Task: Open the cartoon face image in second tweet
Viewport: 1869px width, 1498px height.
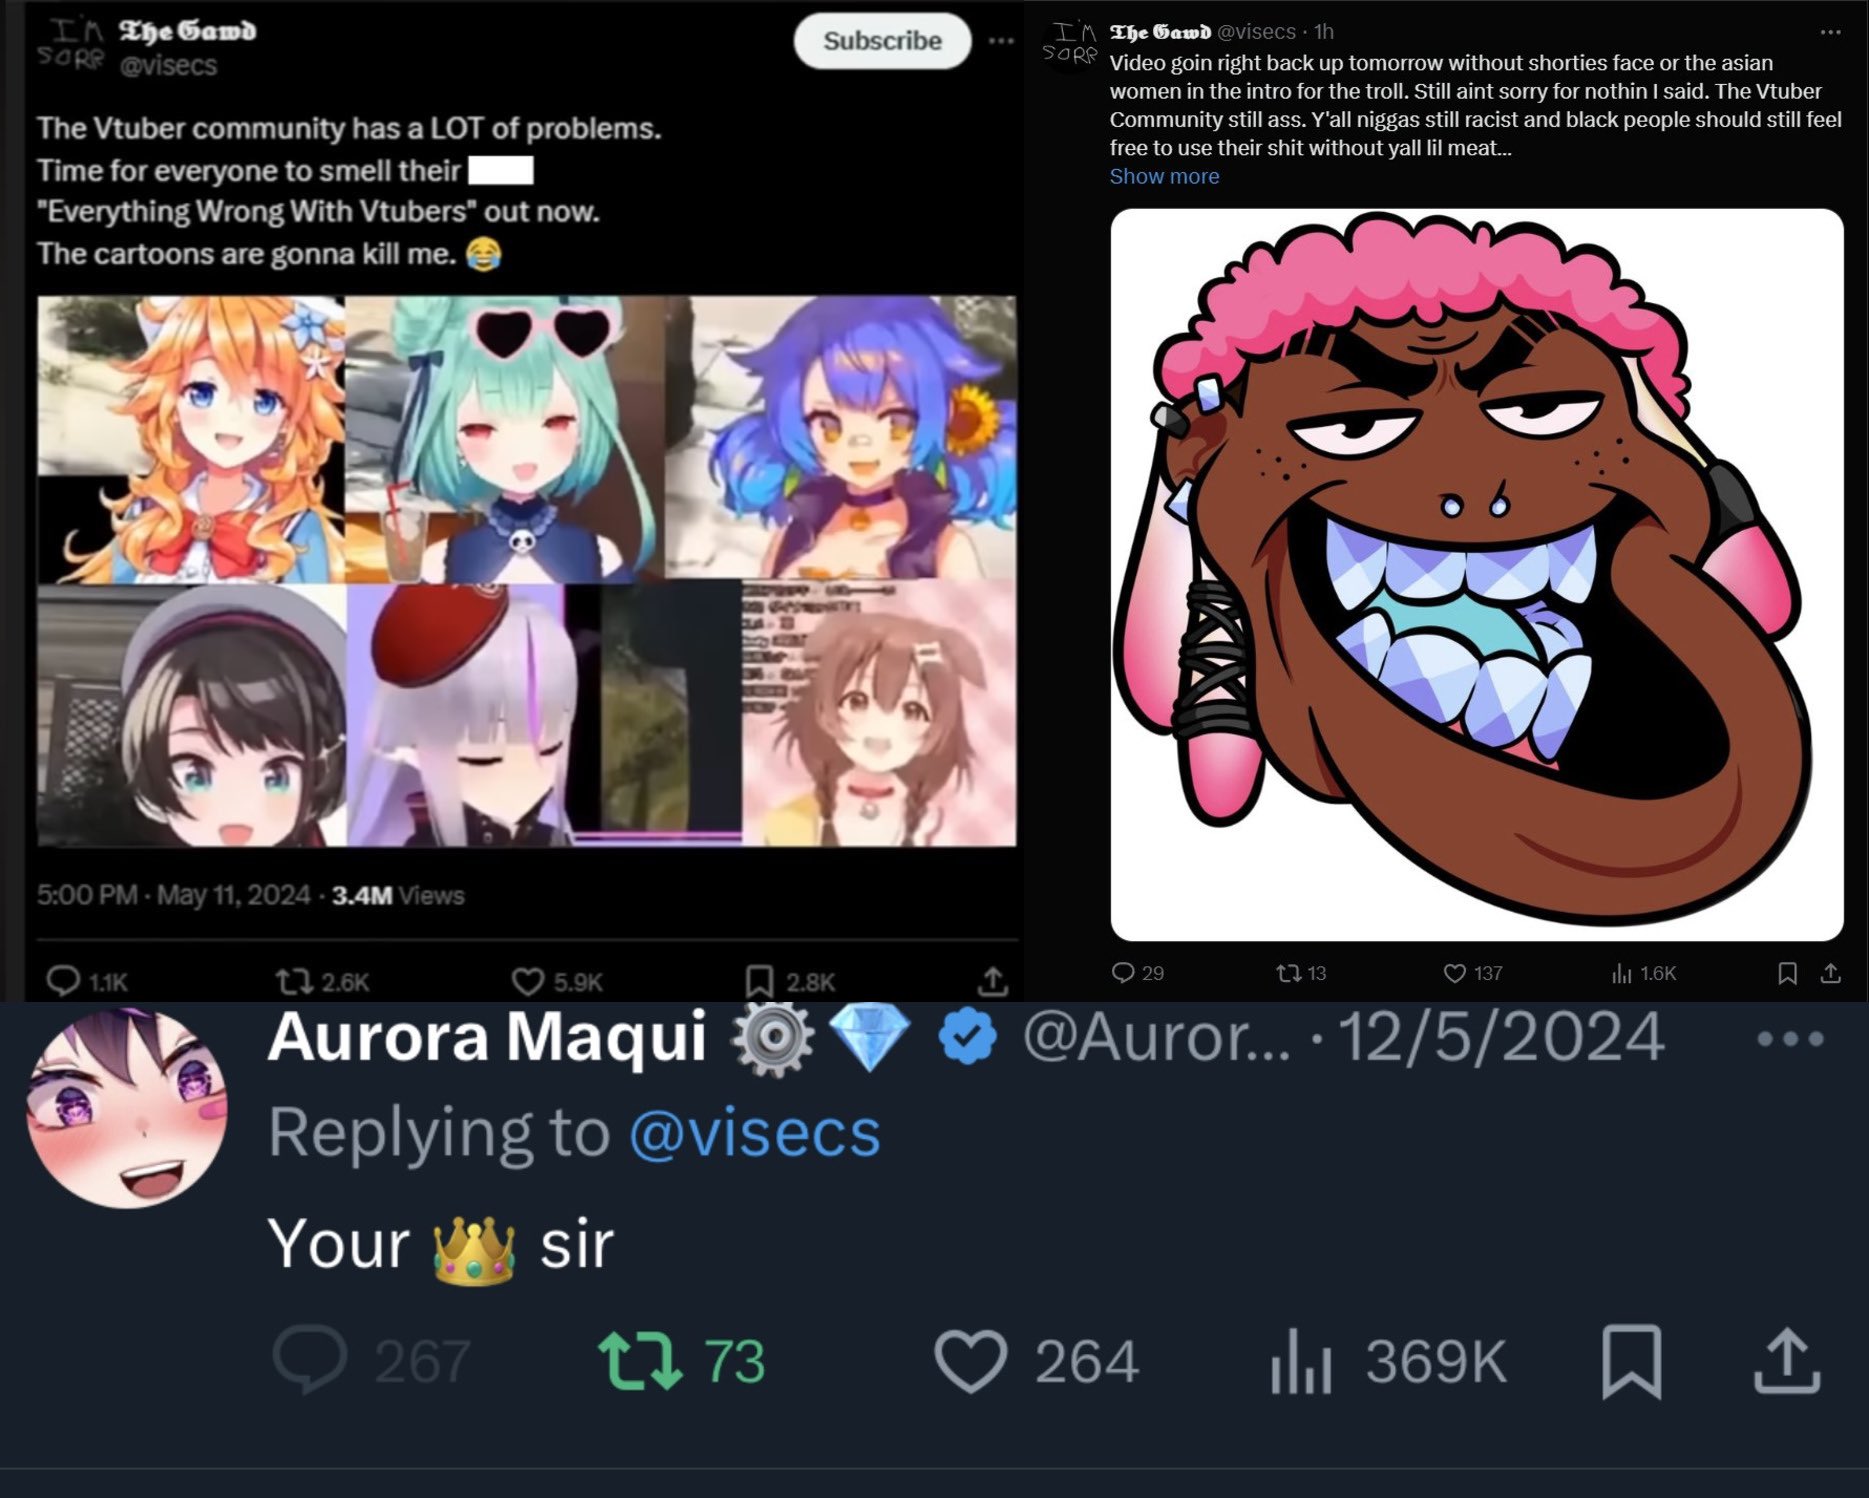Action: point(1476,574)
